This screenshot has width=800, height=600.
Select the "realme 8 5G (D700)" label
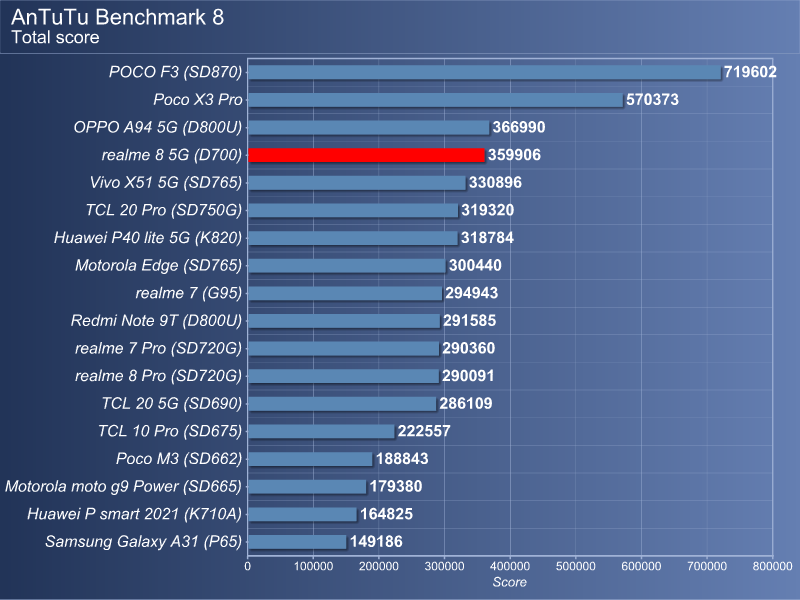(172, 155)
